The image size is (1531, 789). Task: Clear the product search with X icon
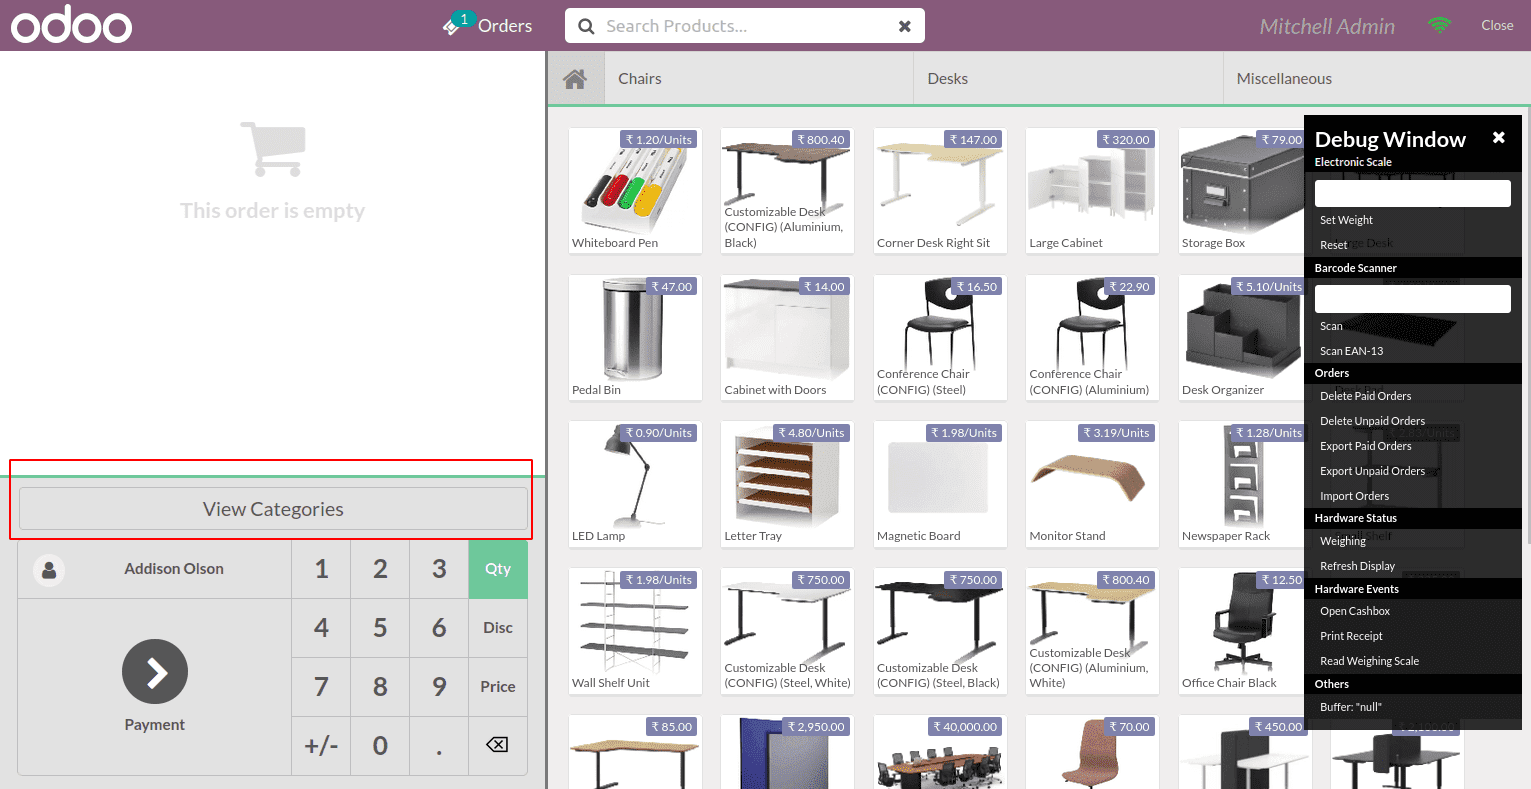tap(904, 27)
